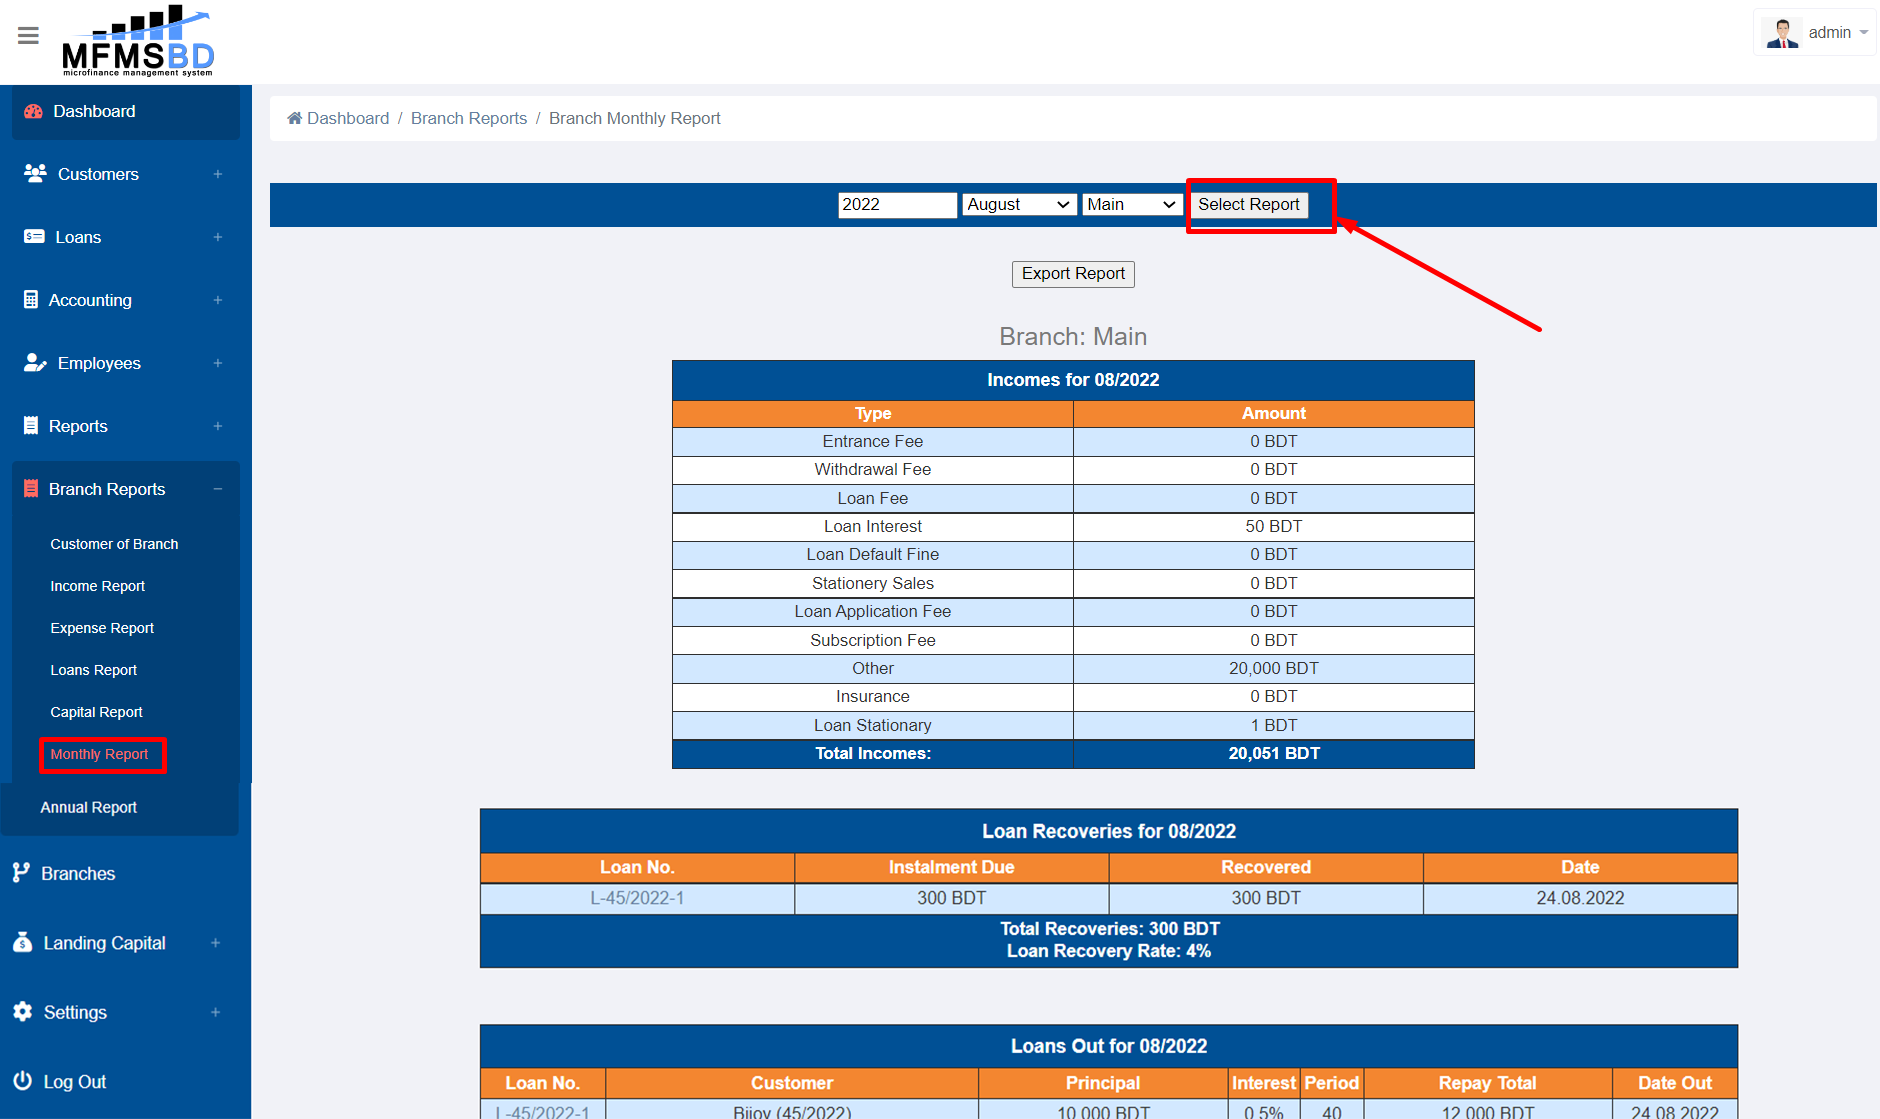
Task: Click the Customers people icon
Action: [x=35, y=173]
